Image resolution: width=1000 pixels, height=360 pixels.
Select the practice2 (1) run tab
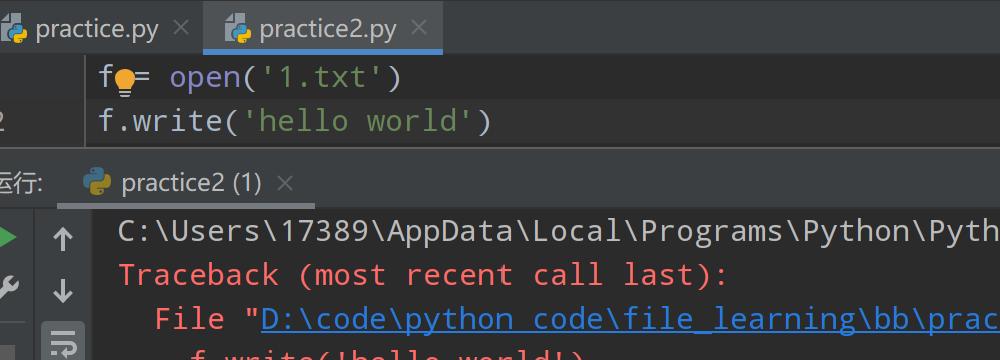(185, 184)
